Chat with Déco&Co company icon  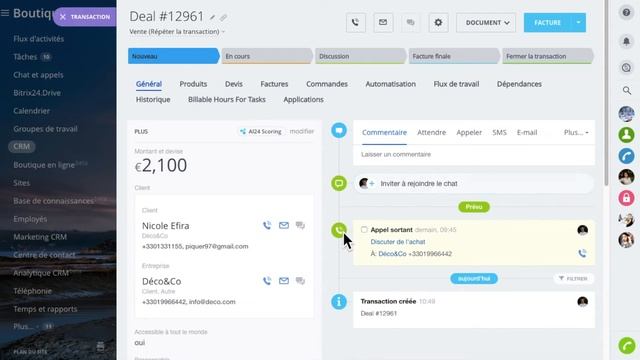click(300, 281)
